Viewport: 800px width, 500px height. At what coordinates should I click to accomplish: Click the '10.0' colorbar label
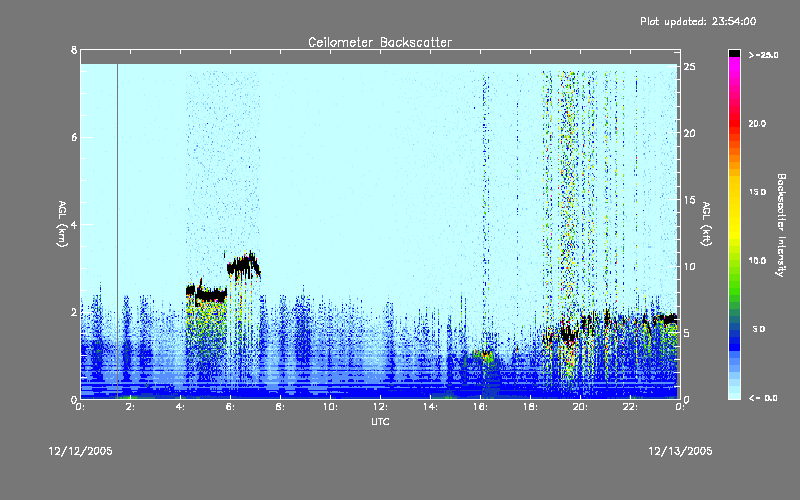(757, 261)
